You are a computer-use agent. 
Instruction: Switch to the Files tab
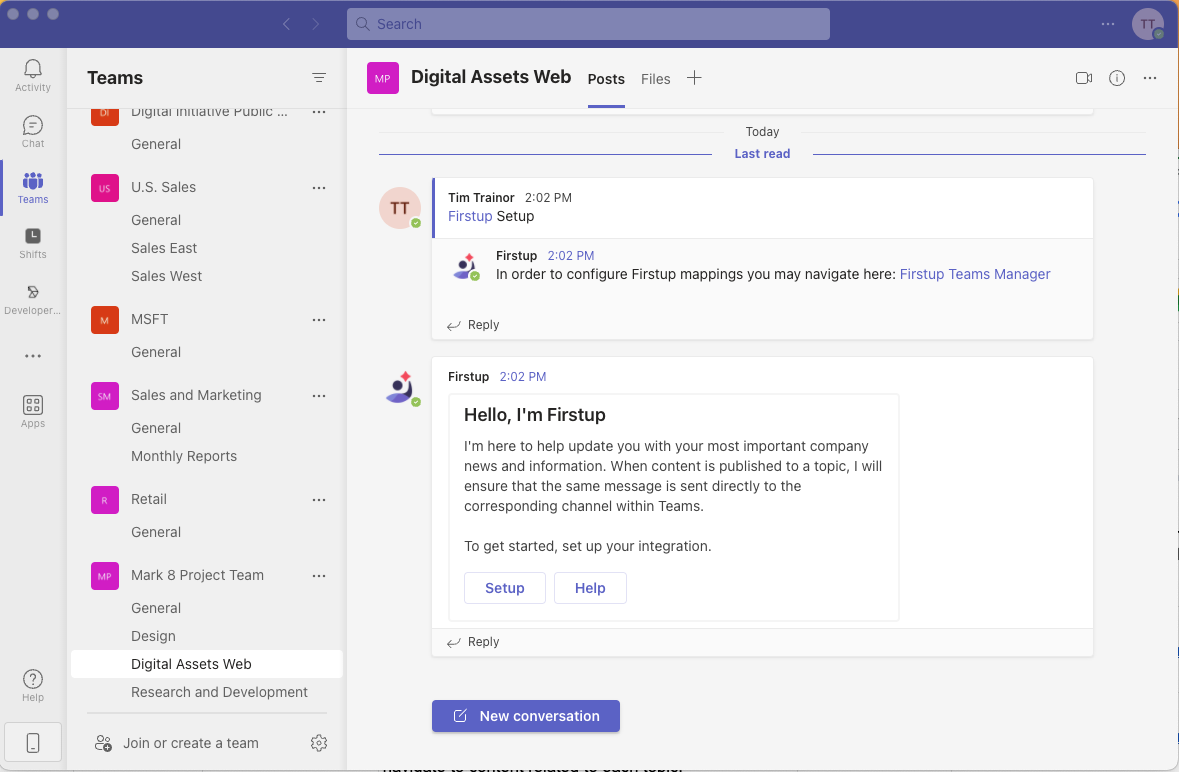pyautogui.click(x=656, y=79)
